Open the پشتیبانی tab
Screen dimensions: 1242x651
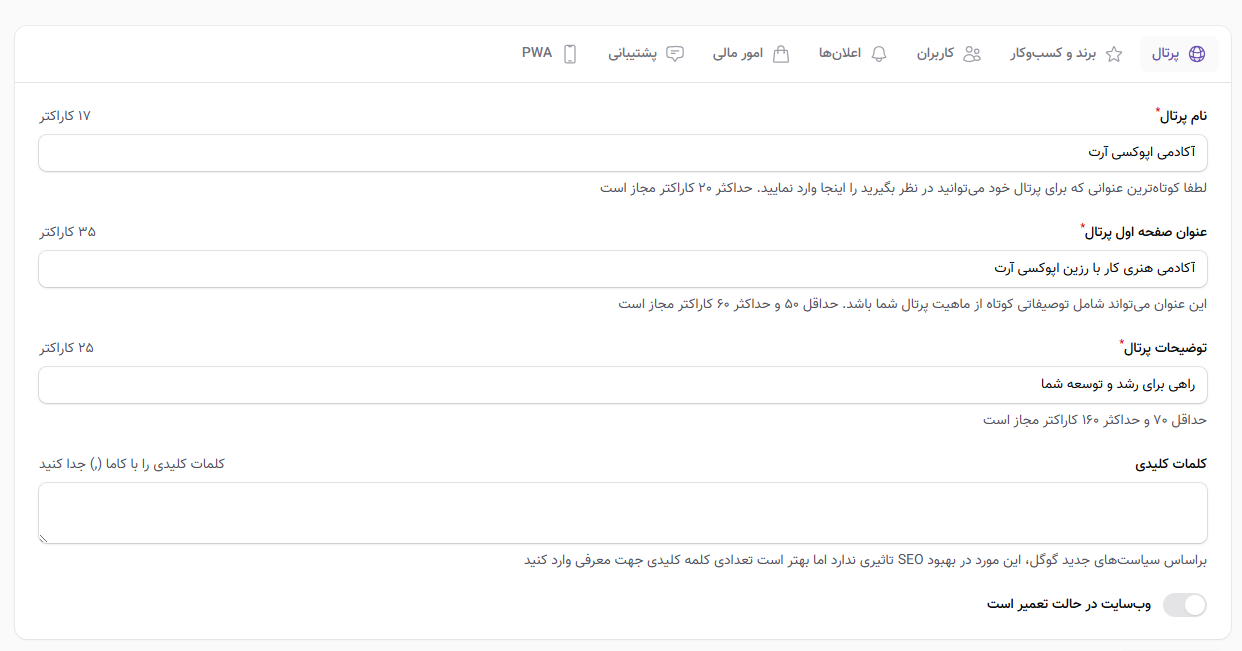point(646,54)
